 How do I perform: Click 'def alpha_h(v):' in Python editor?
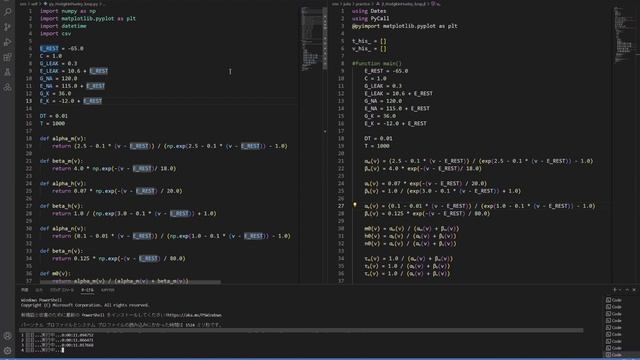[x=63, y=183]
